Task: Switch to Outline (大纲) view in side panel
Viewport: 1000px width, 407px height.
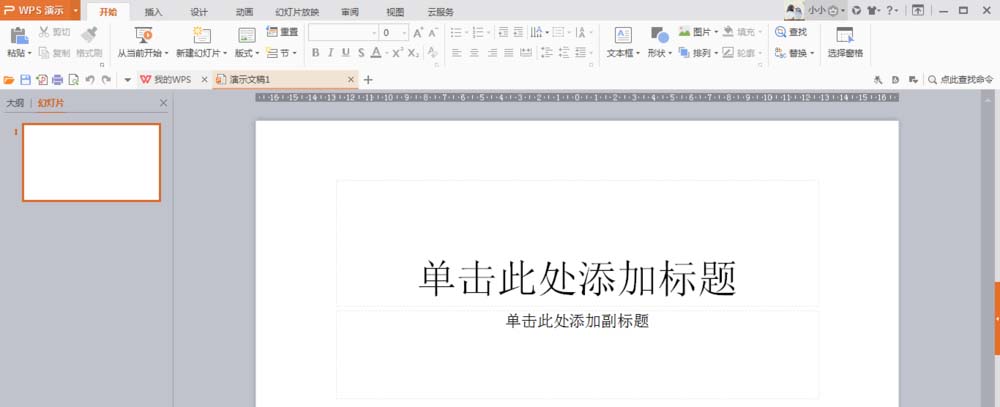Action: tap(15, 103)
